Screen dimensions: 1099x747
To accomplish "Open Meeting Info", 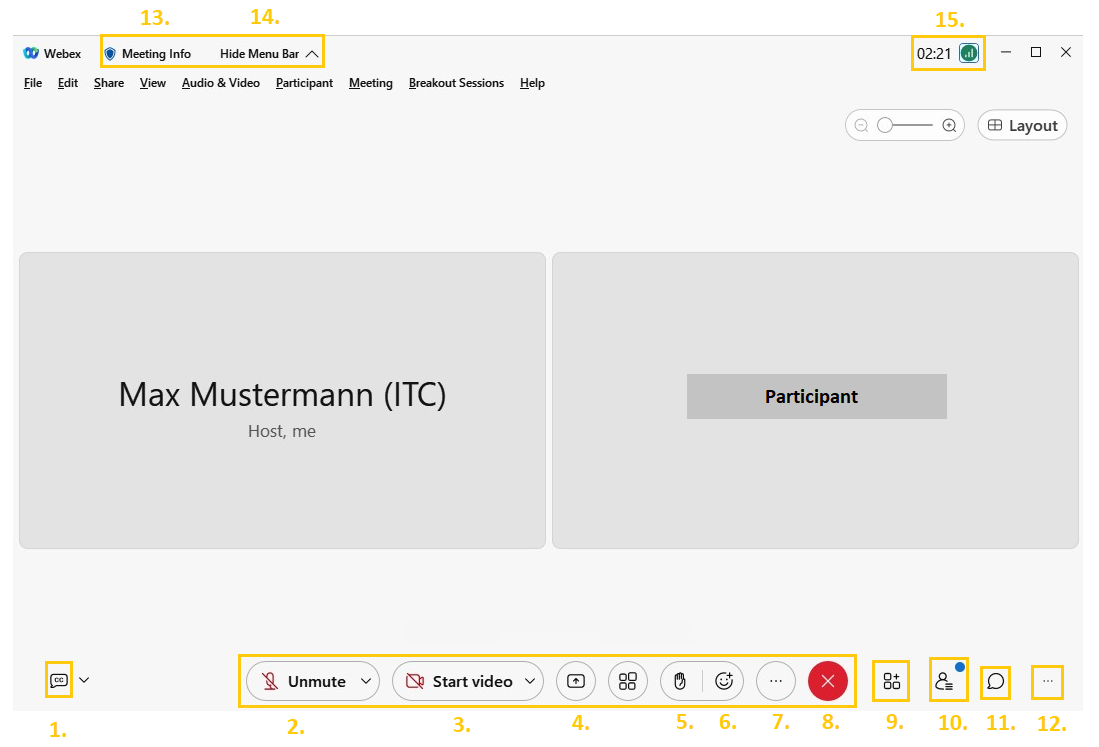I will click(148, 54).
